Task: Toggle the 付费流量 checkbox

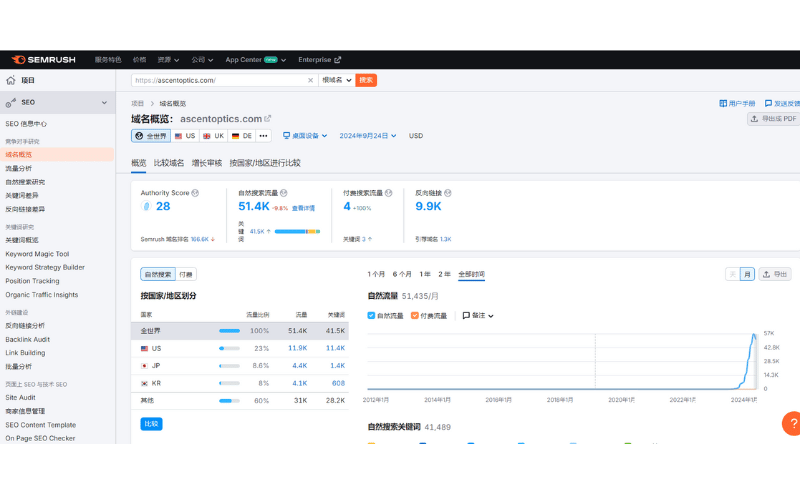Action: [414, 316]
